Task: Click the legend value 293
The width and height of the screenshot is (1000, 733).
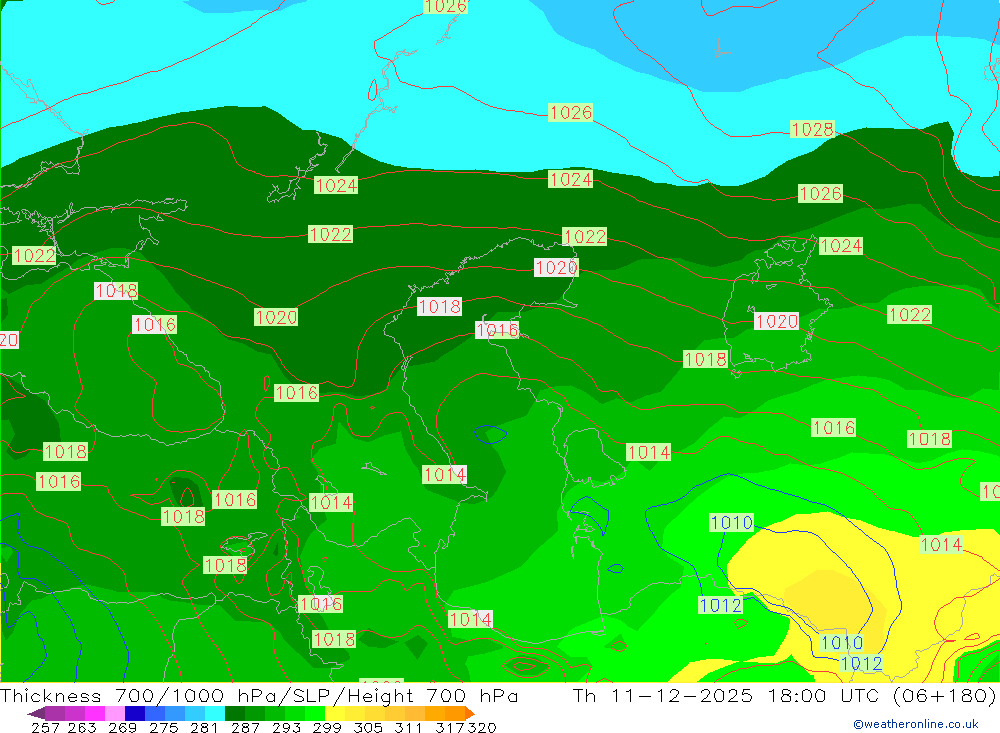Action: pos(286,727)
